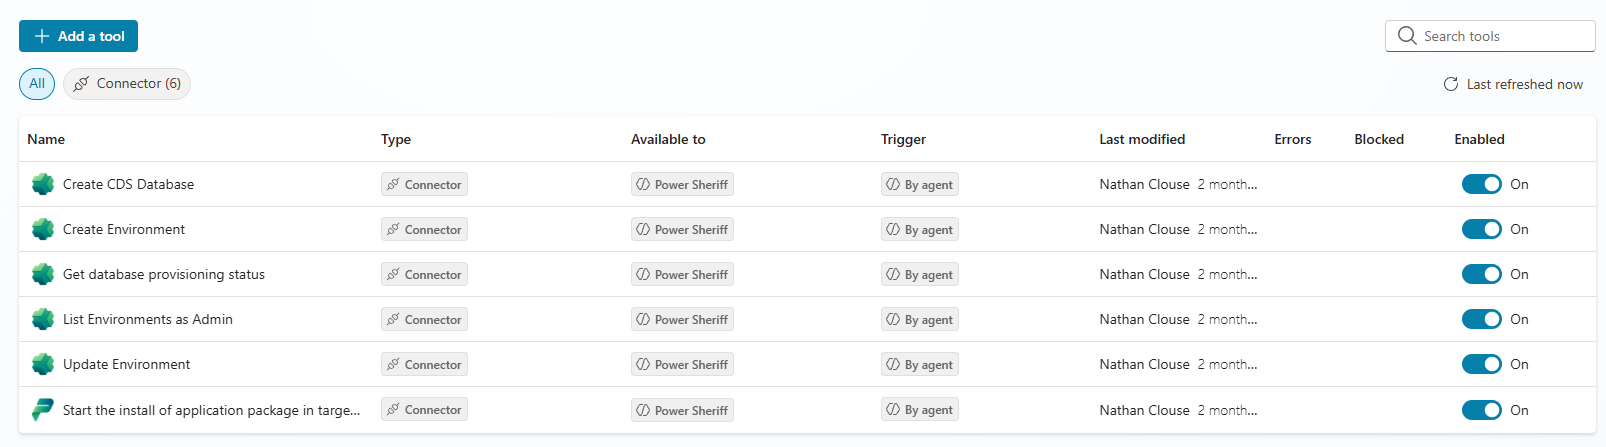Click the refresh icon beside Last refreshed
This screenshot has height=447, width=1606.
point(1451,84)
